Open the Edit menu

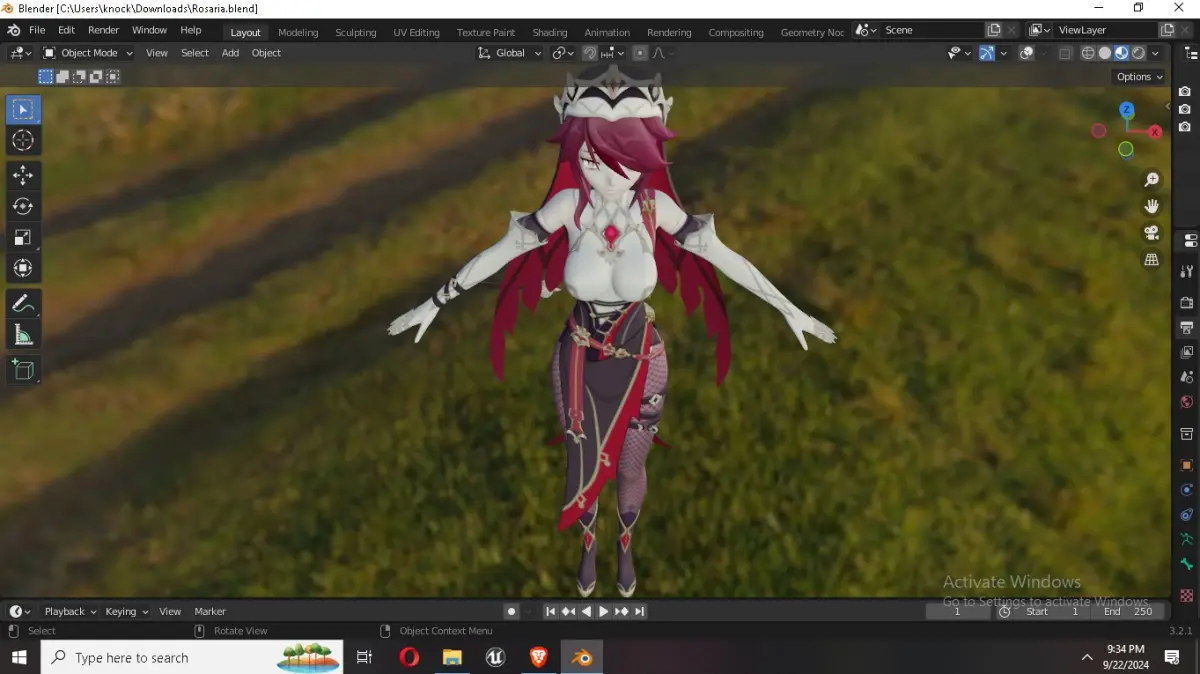point(66,31)
